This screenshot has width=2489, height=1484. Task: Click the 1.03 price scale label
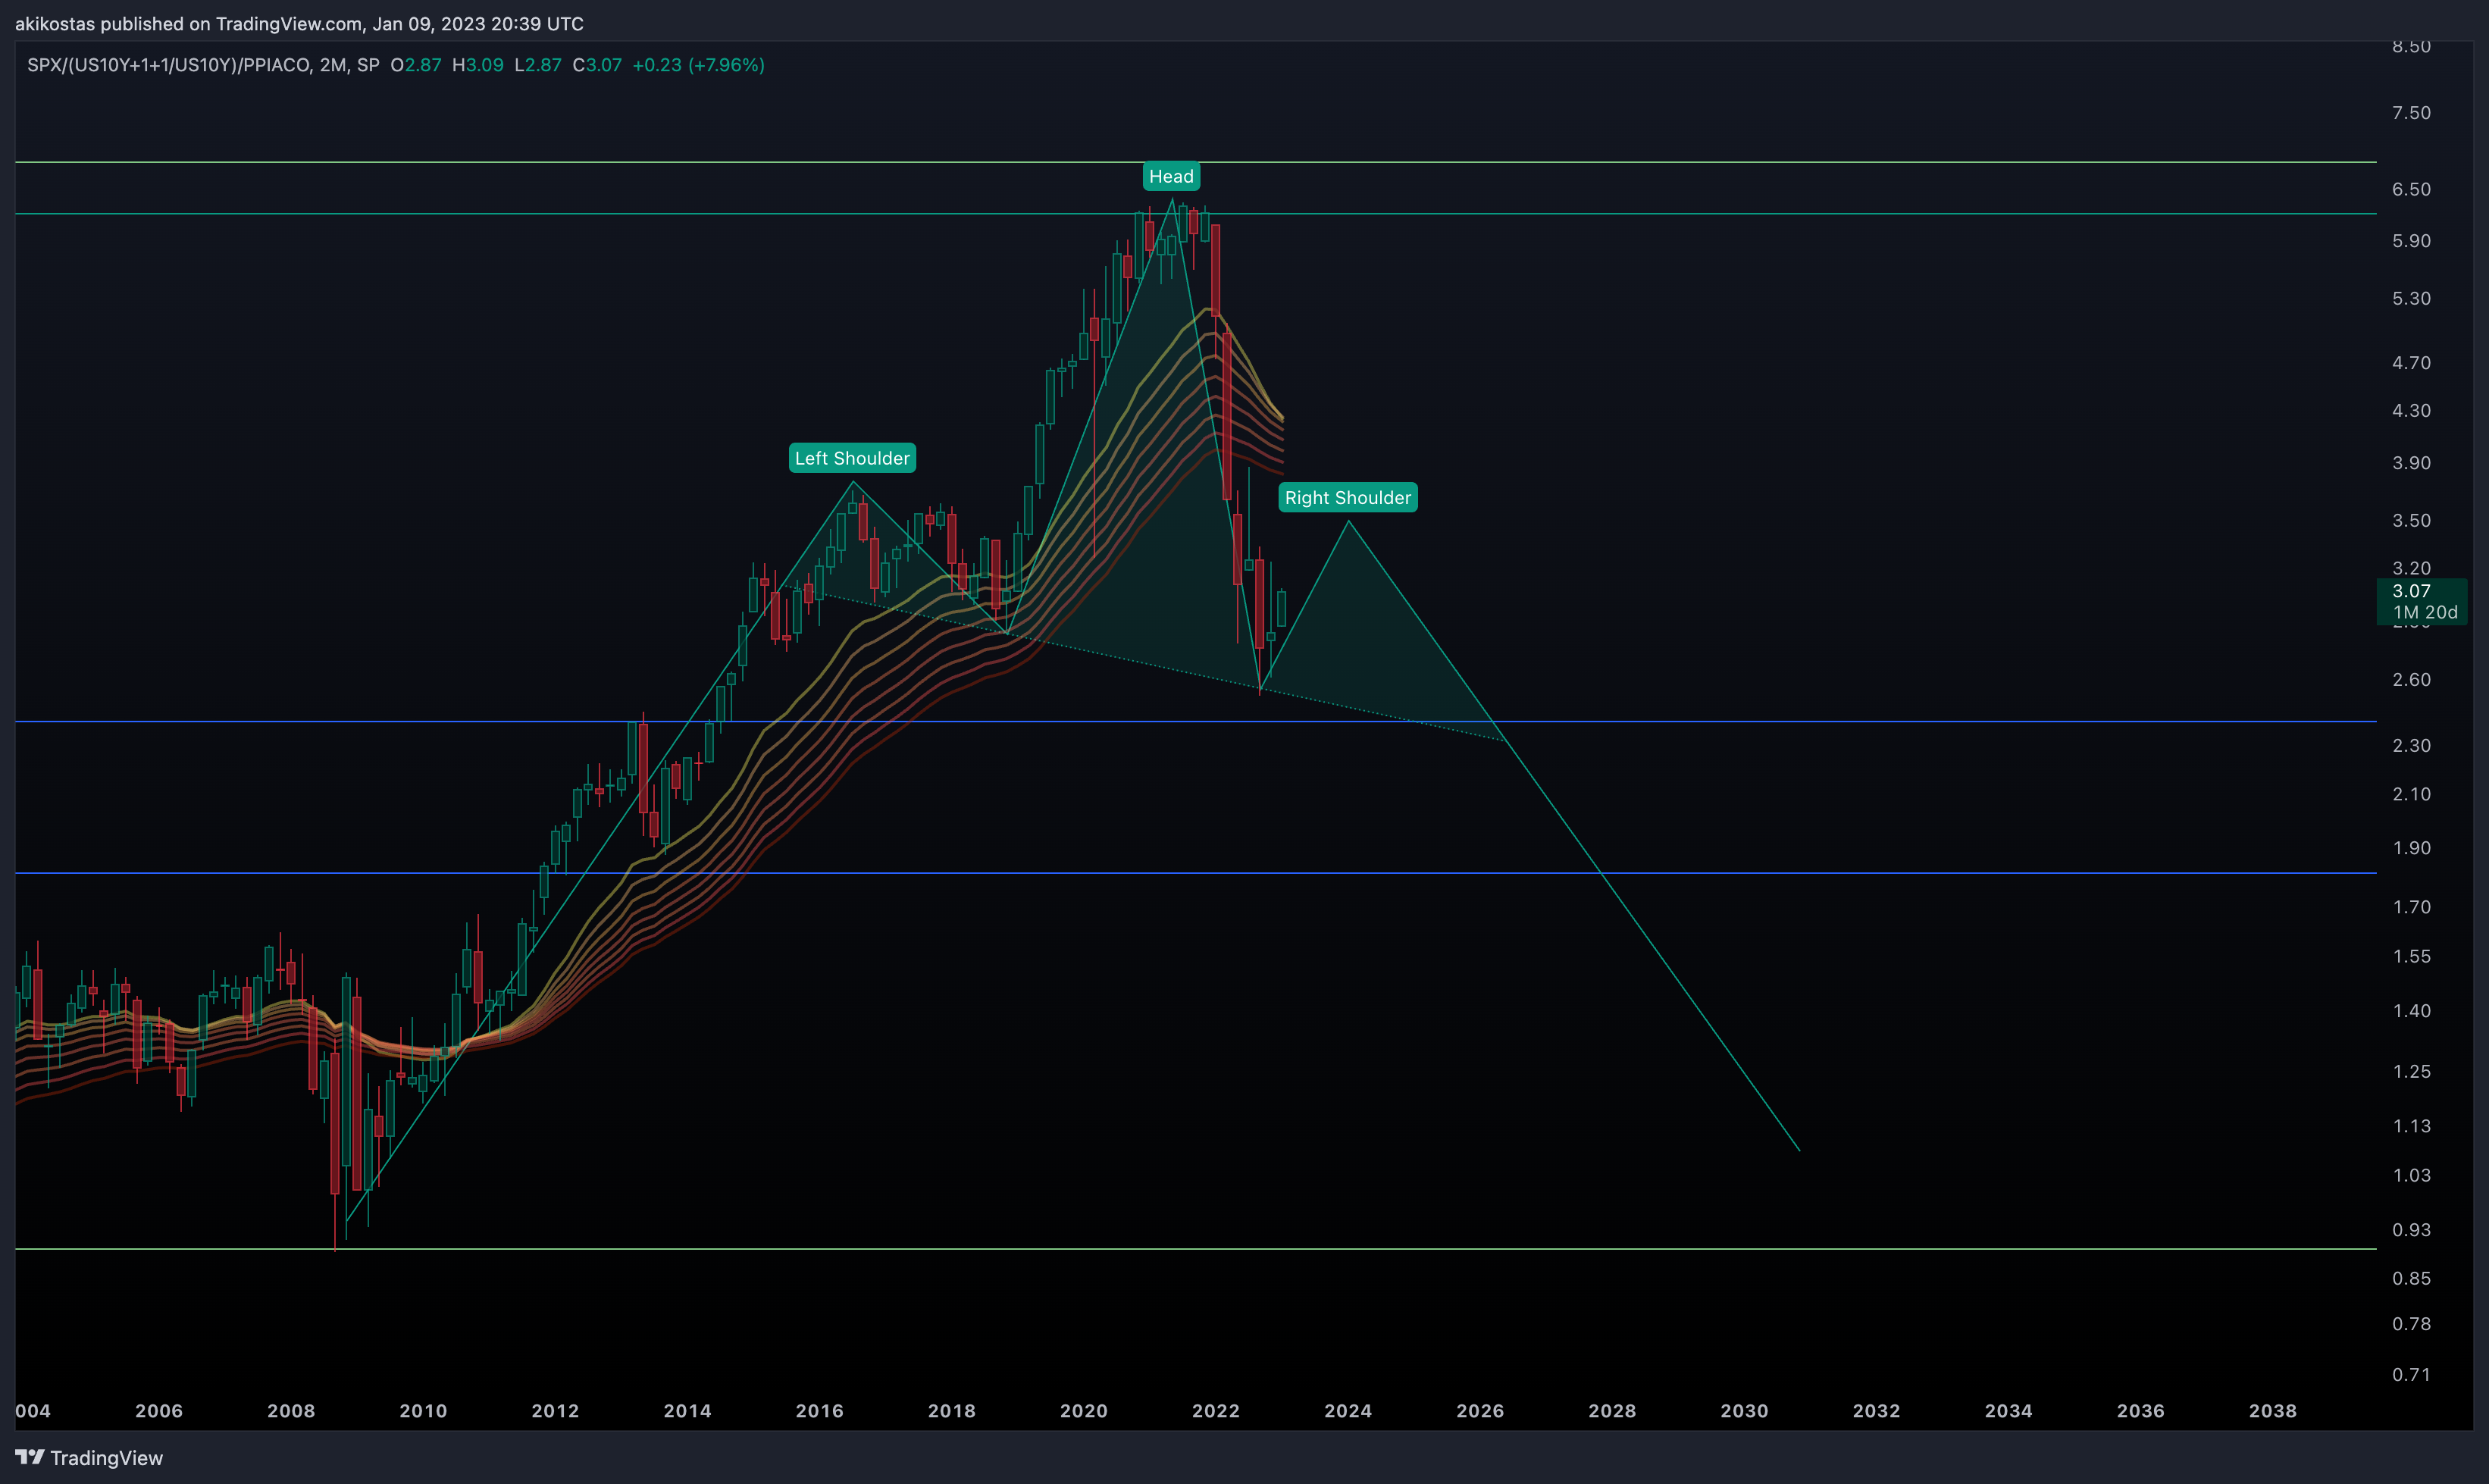point(2411,1175)
